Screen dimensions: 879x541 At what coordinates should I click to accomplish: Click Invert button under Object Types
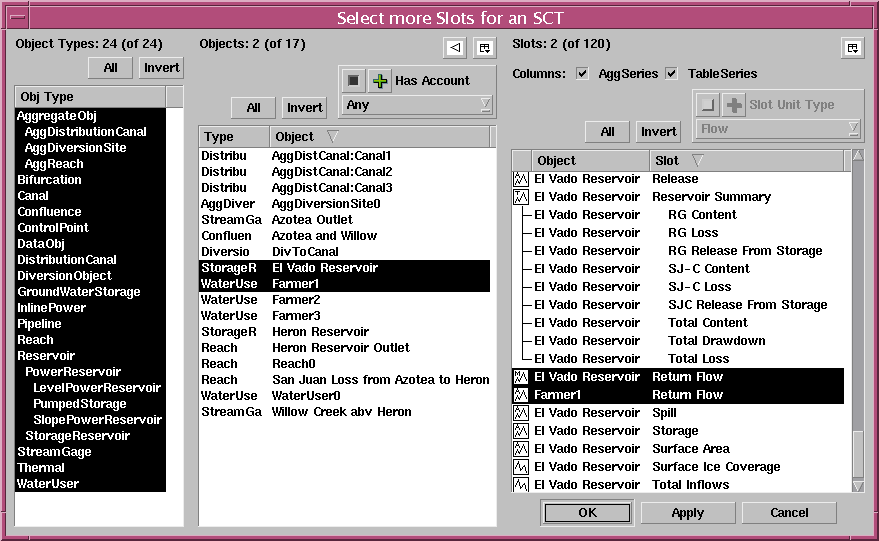161,68
